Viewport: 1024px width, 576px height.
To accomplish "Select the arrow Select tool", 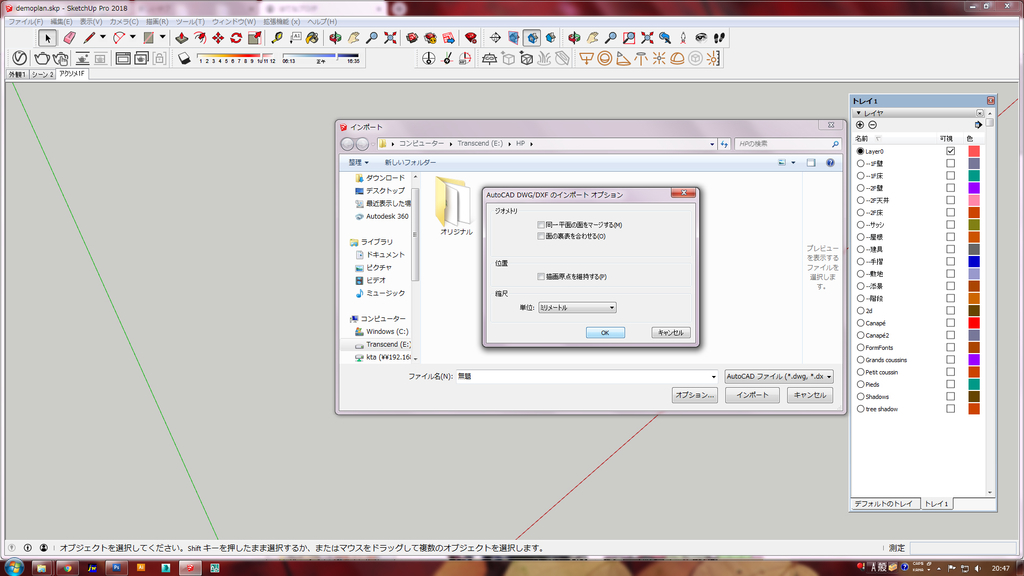I will [x=47, y=39].
